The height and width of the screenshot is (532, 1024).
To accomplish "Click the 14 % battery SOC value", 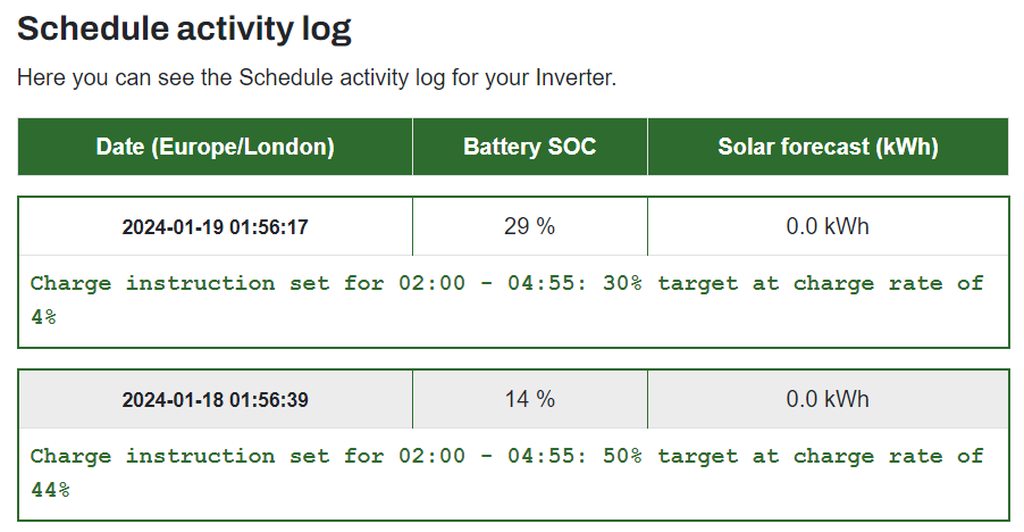I will (x=529, y=399).
